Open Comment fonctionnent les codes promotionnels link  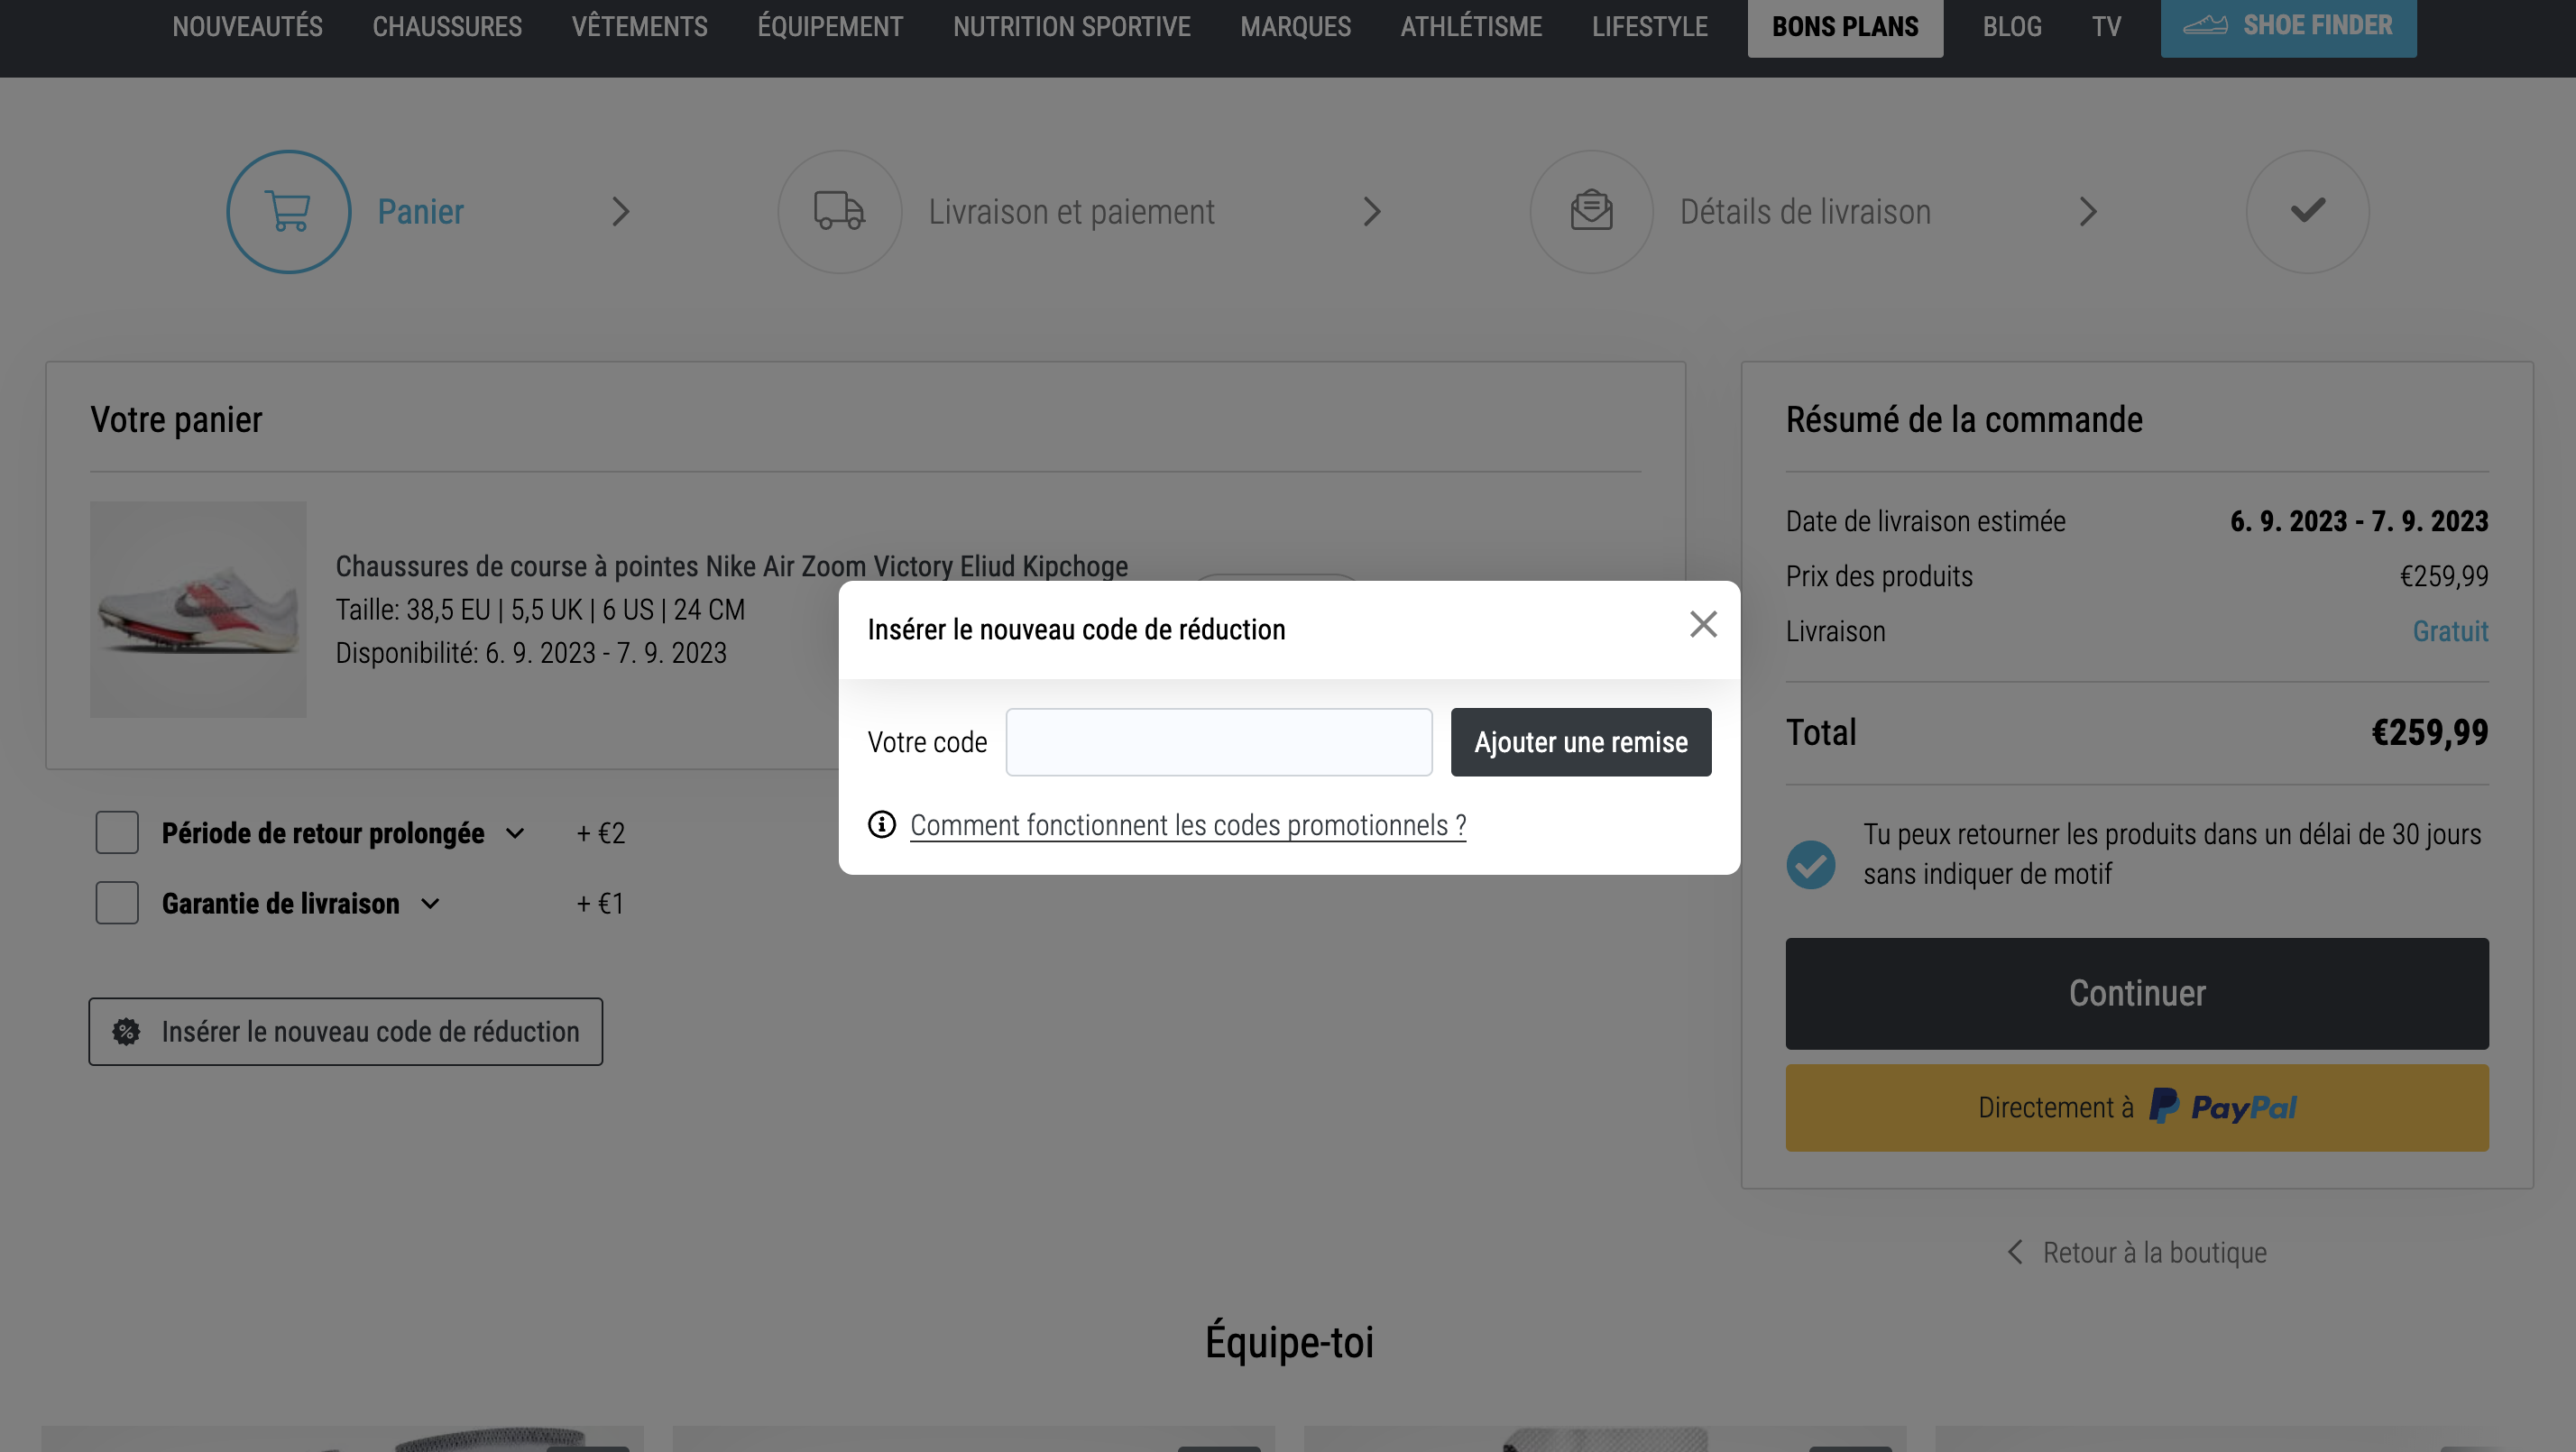click(1188, 825)
